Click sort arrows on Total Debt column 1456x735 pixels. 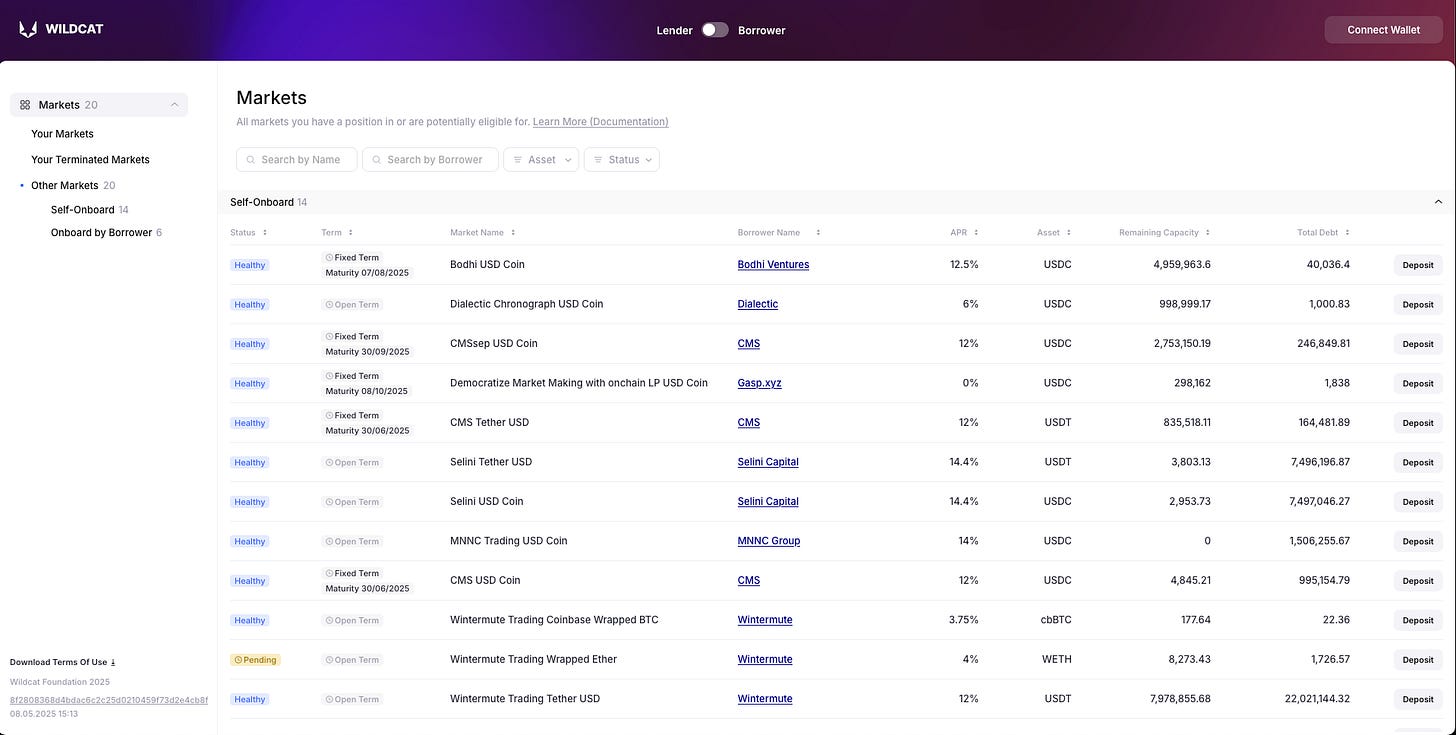pos(1347,233)
